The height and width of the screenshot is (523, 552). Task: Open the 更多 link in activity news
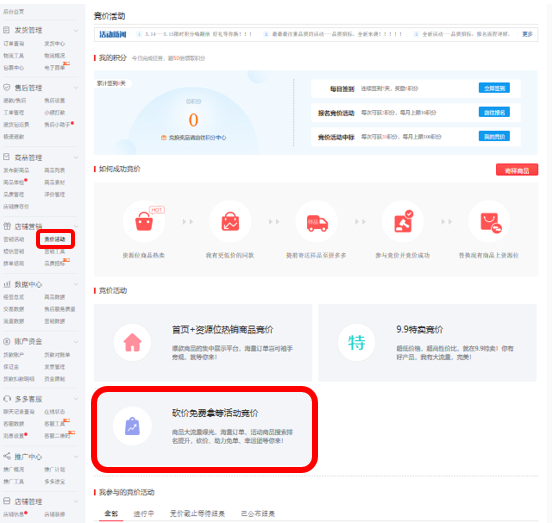click(x=527, y=34)
